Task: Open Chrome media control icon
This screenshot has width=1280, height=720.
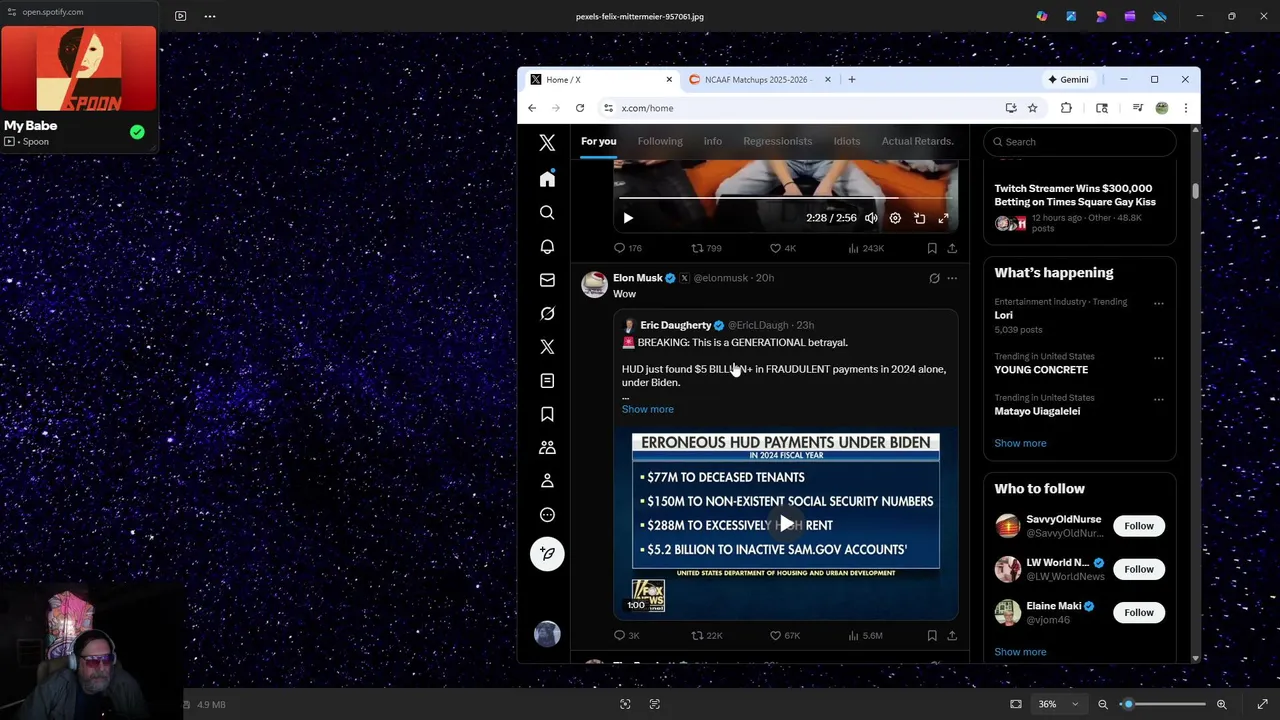Action: pos(1137,108)
